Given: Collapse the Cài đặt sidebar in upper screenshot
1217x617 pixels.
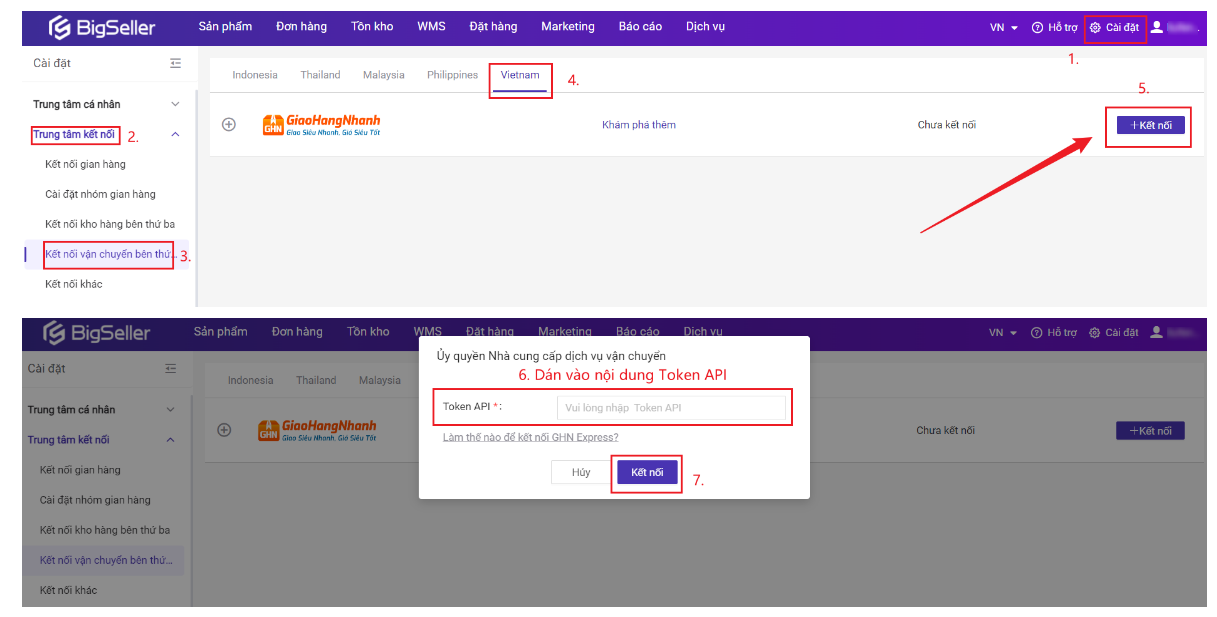Looking at the screenshot, I should (176, 64).
